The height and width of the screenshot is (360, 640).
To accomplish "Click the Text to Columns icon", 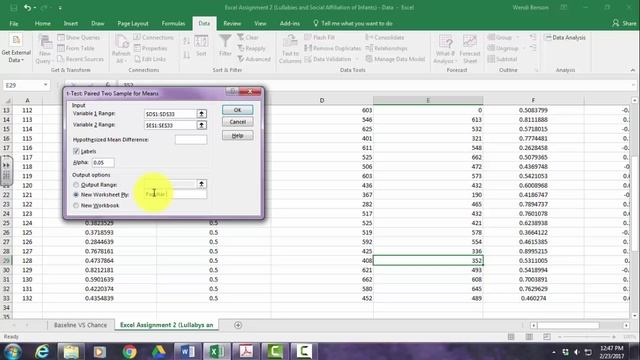I will click(x=290, y=42).
